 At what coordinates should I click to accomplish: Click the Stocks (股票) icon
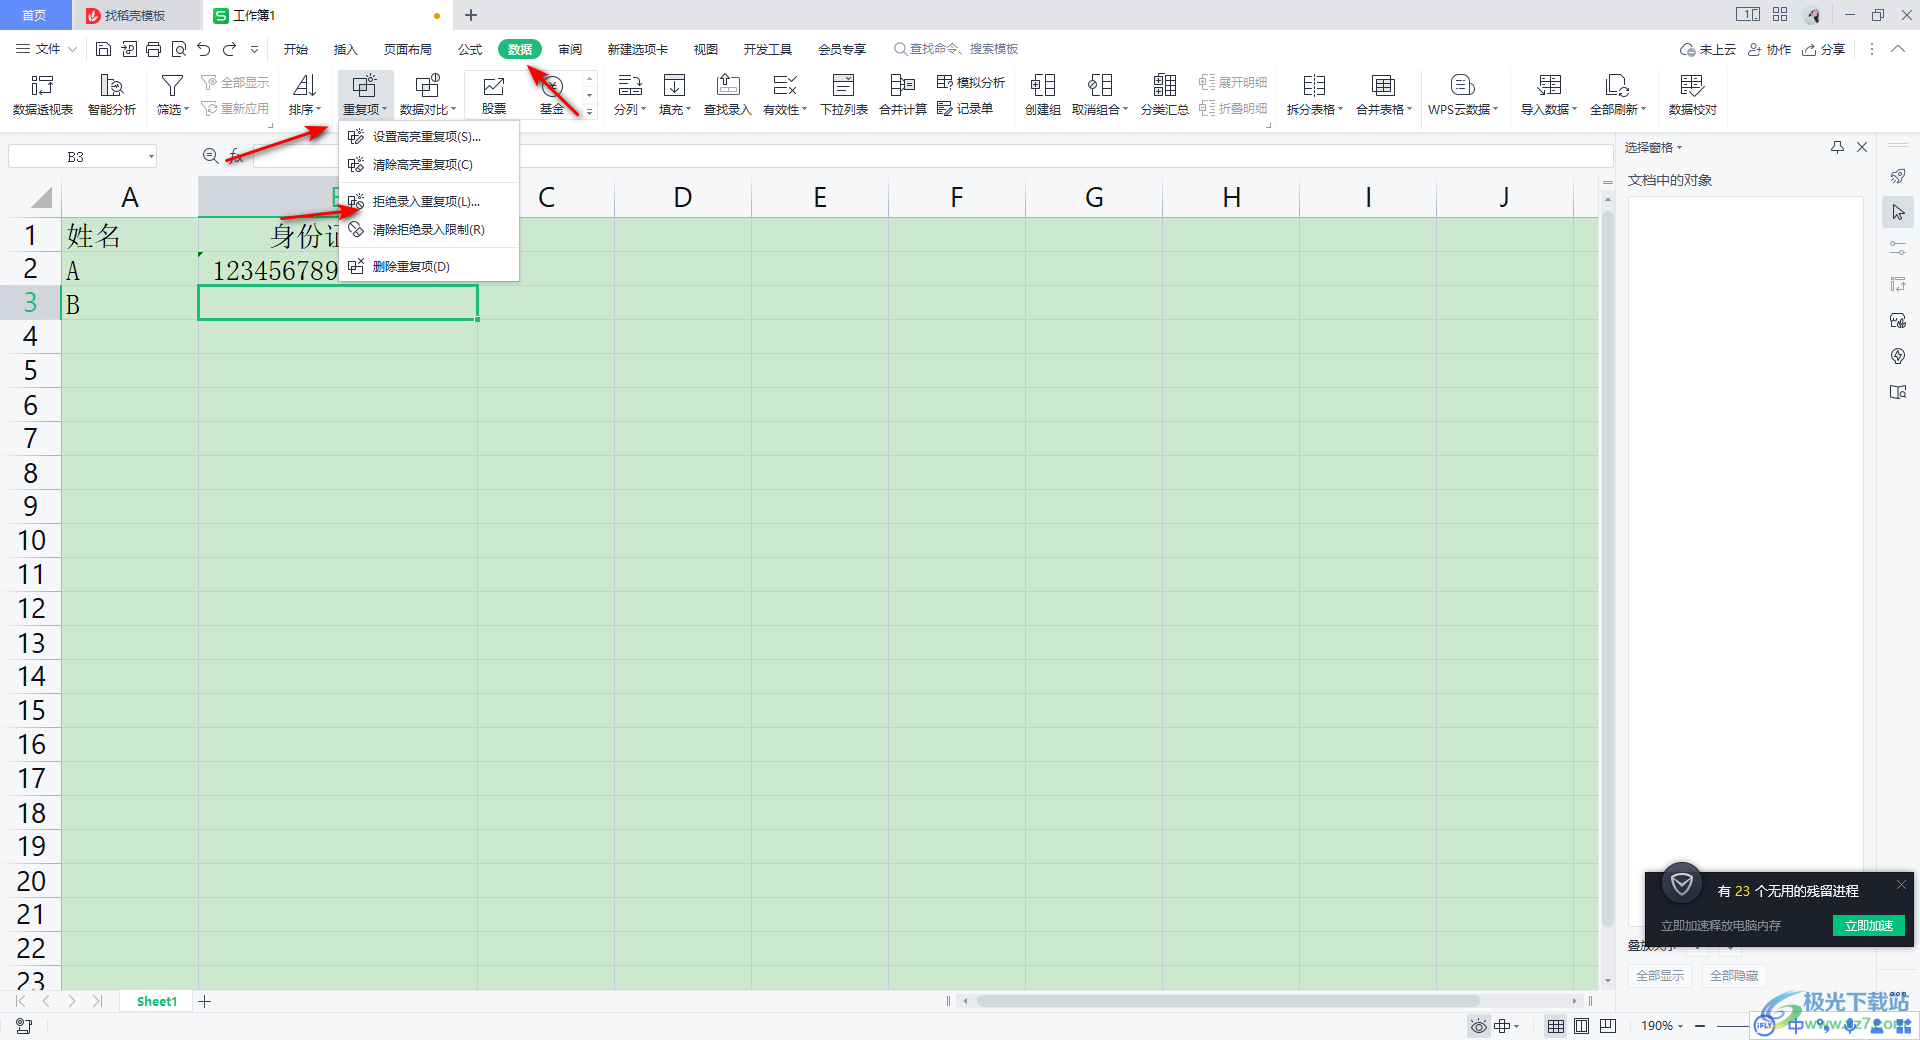tap(494, 86)
